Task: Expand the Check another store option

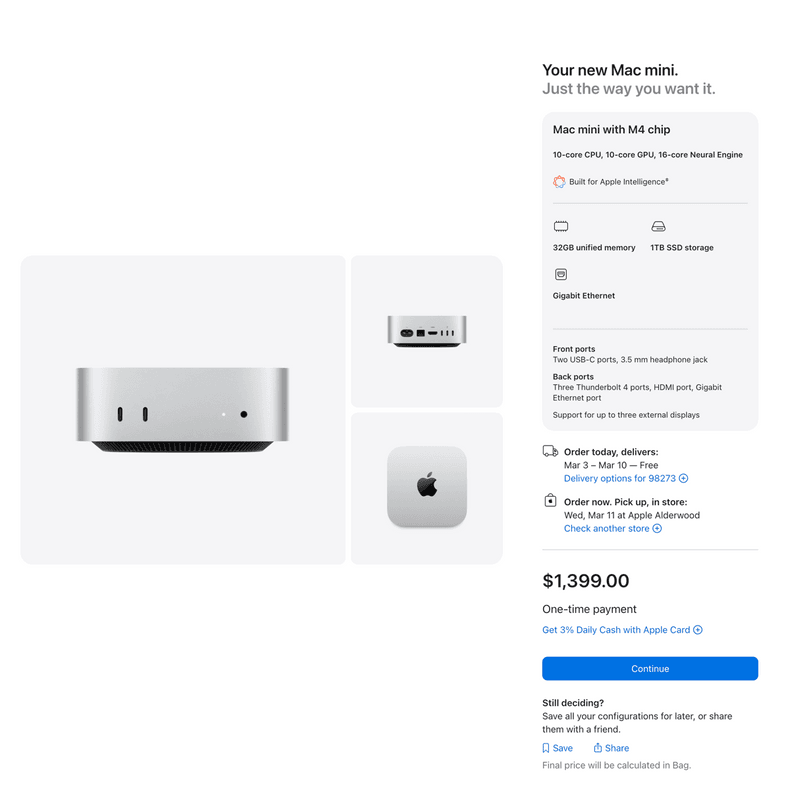Action: click(x=613, y=528)
